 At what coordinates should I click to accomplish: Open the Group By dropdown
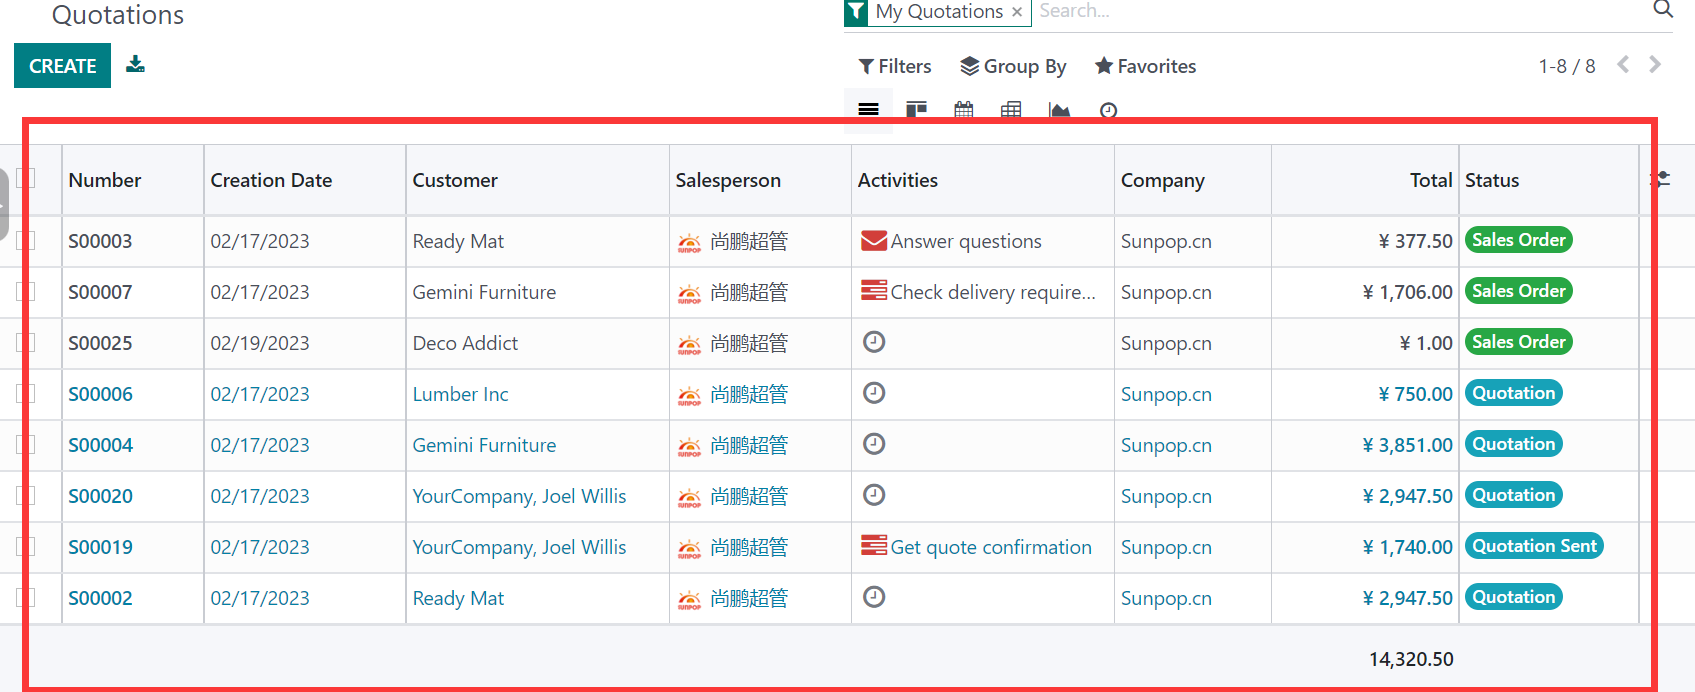pyautogui.click(x=1013, y=66)
